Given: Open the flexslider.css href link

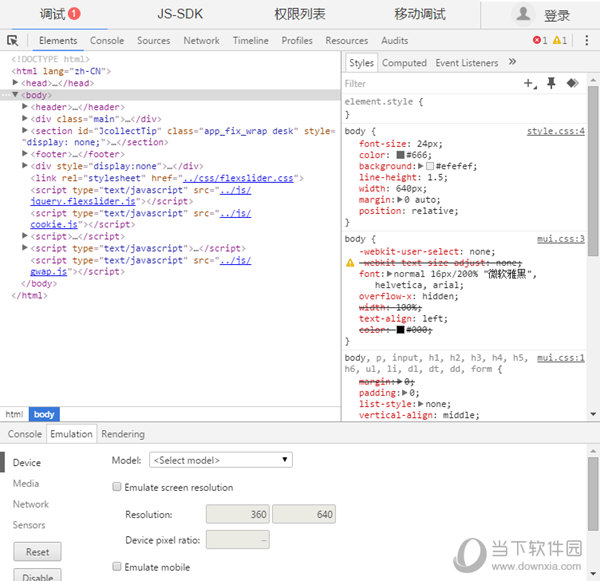Looking at the screenshot, I should coord(238,178).
